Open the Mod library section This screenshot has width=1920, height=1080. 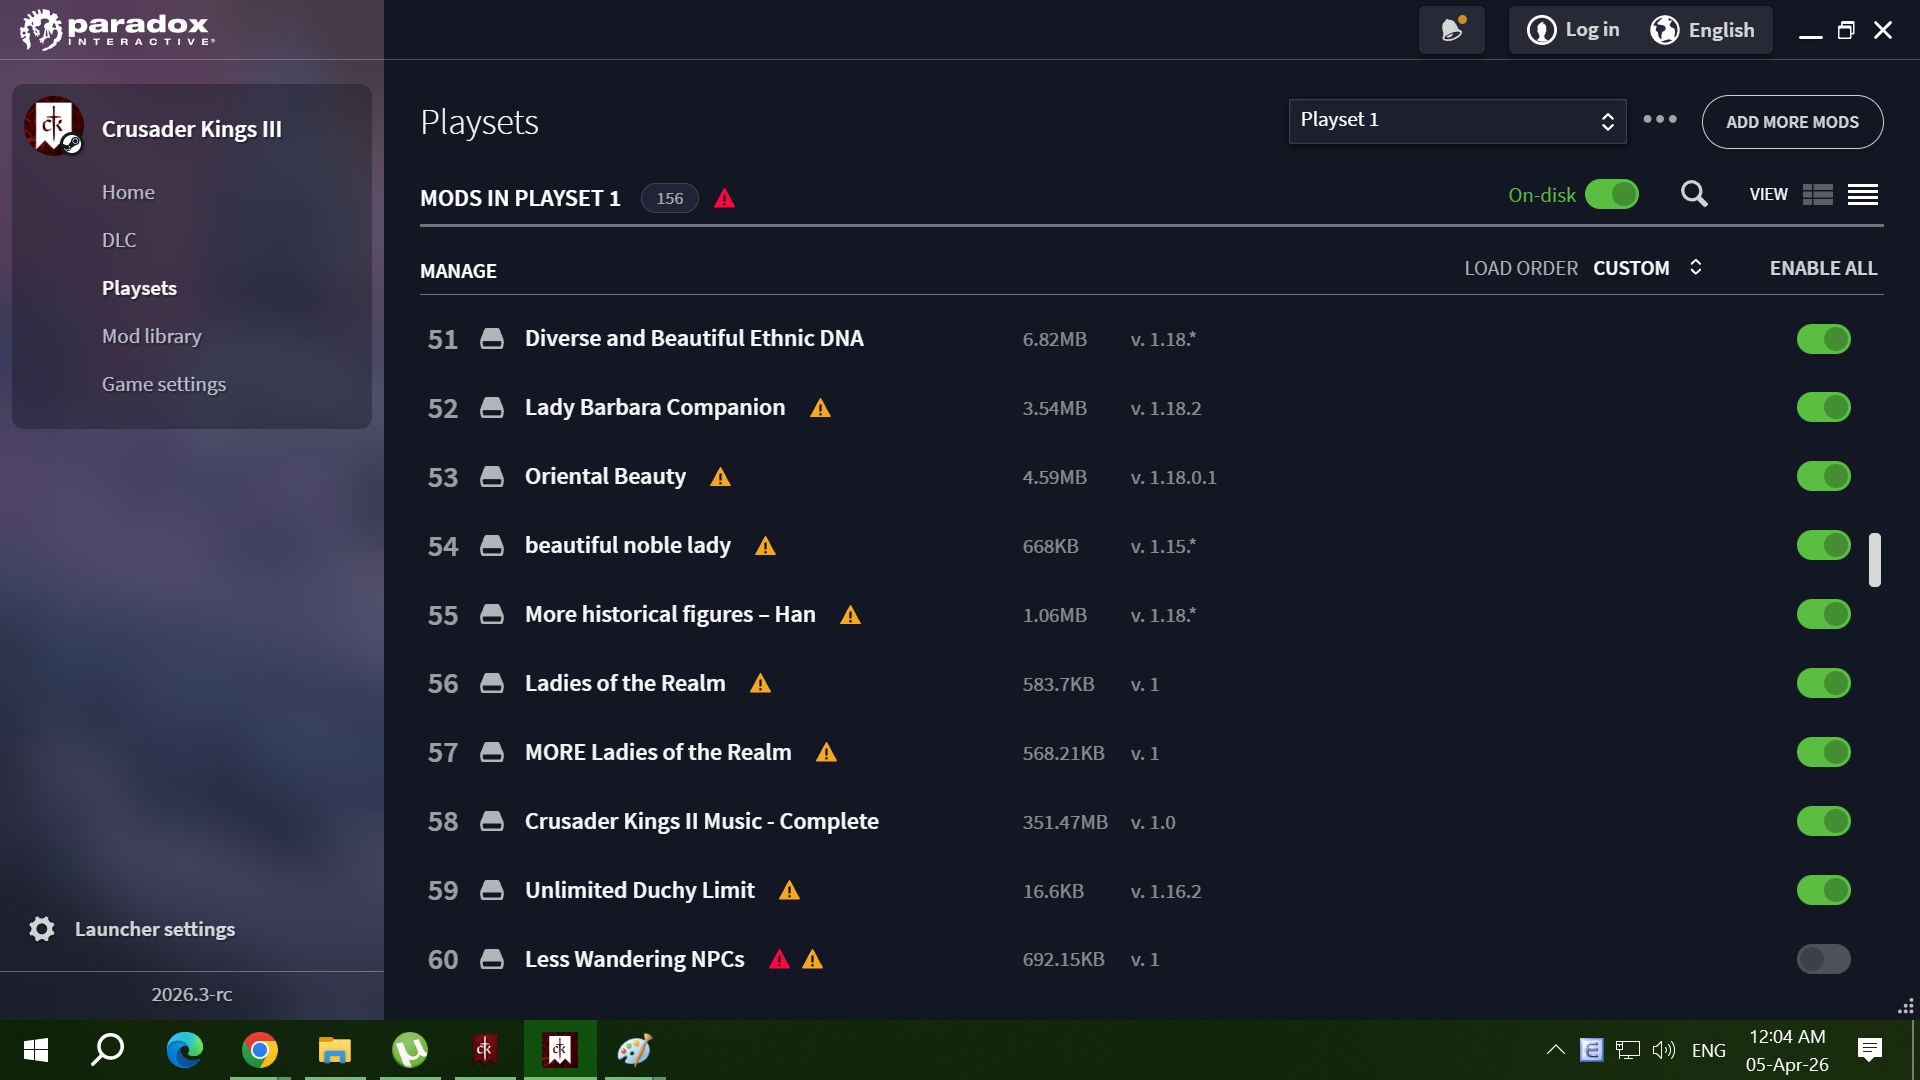click(152, 336)
